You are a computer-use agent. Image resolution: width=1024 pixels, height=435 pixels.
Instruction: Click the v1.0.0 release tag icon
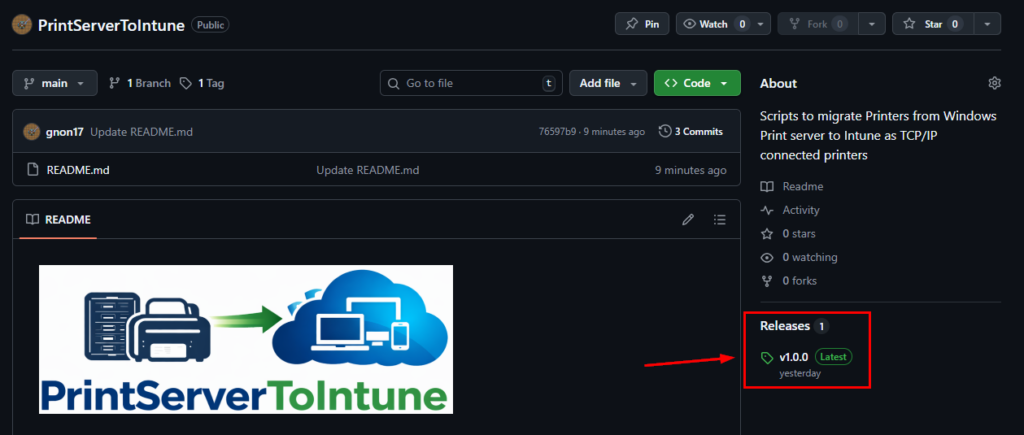coord(767,357)
